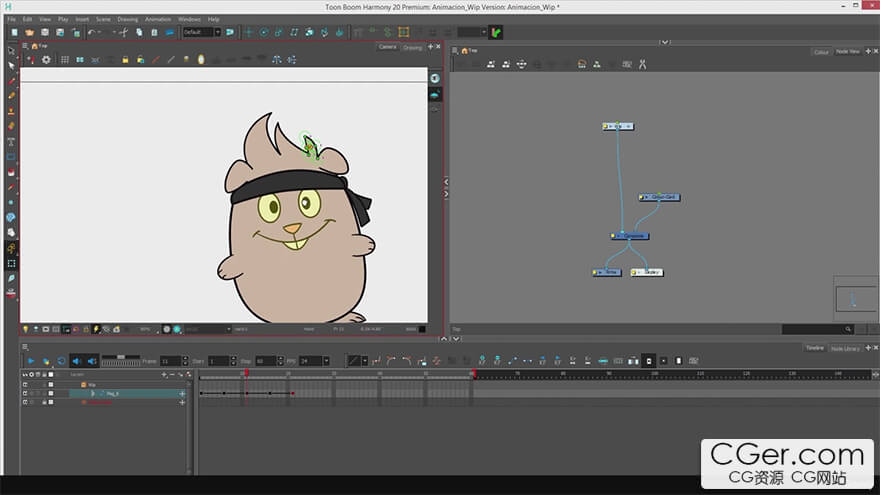
Task: Click the Start frame input field
Action: (219, 361)
